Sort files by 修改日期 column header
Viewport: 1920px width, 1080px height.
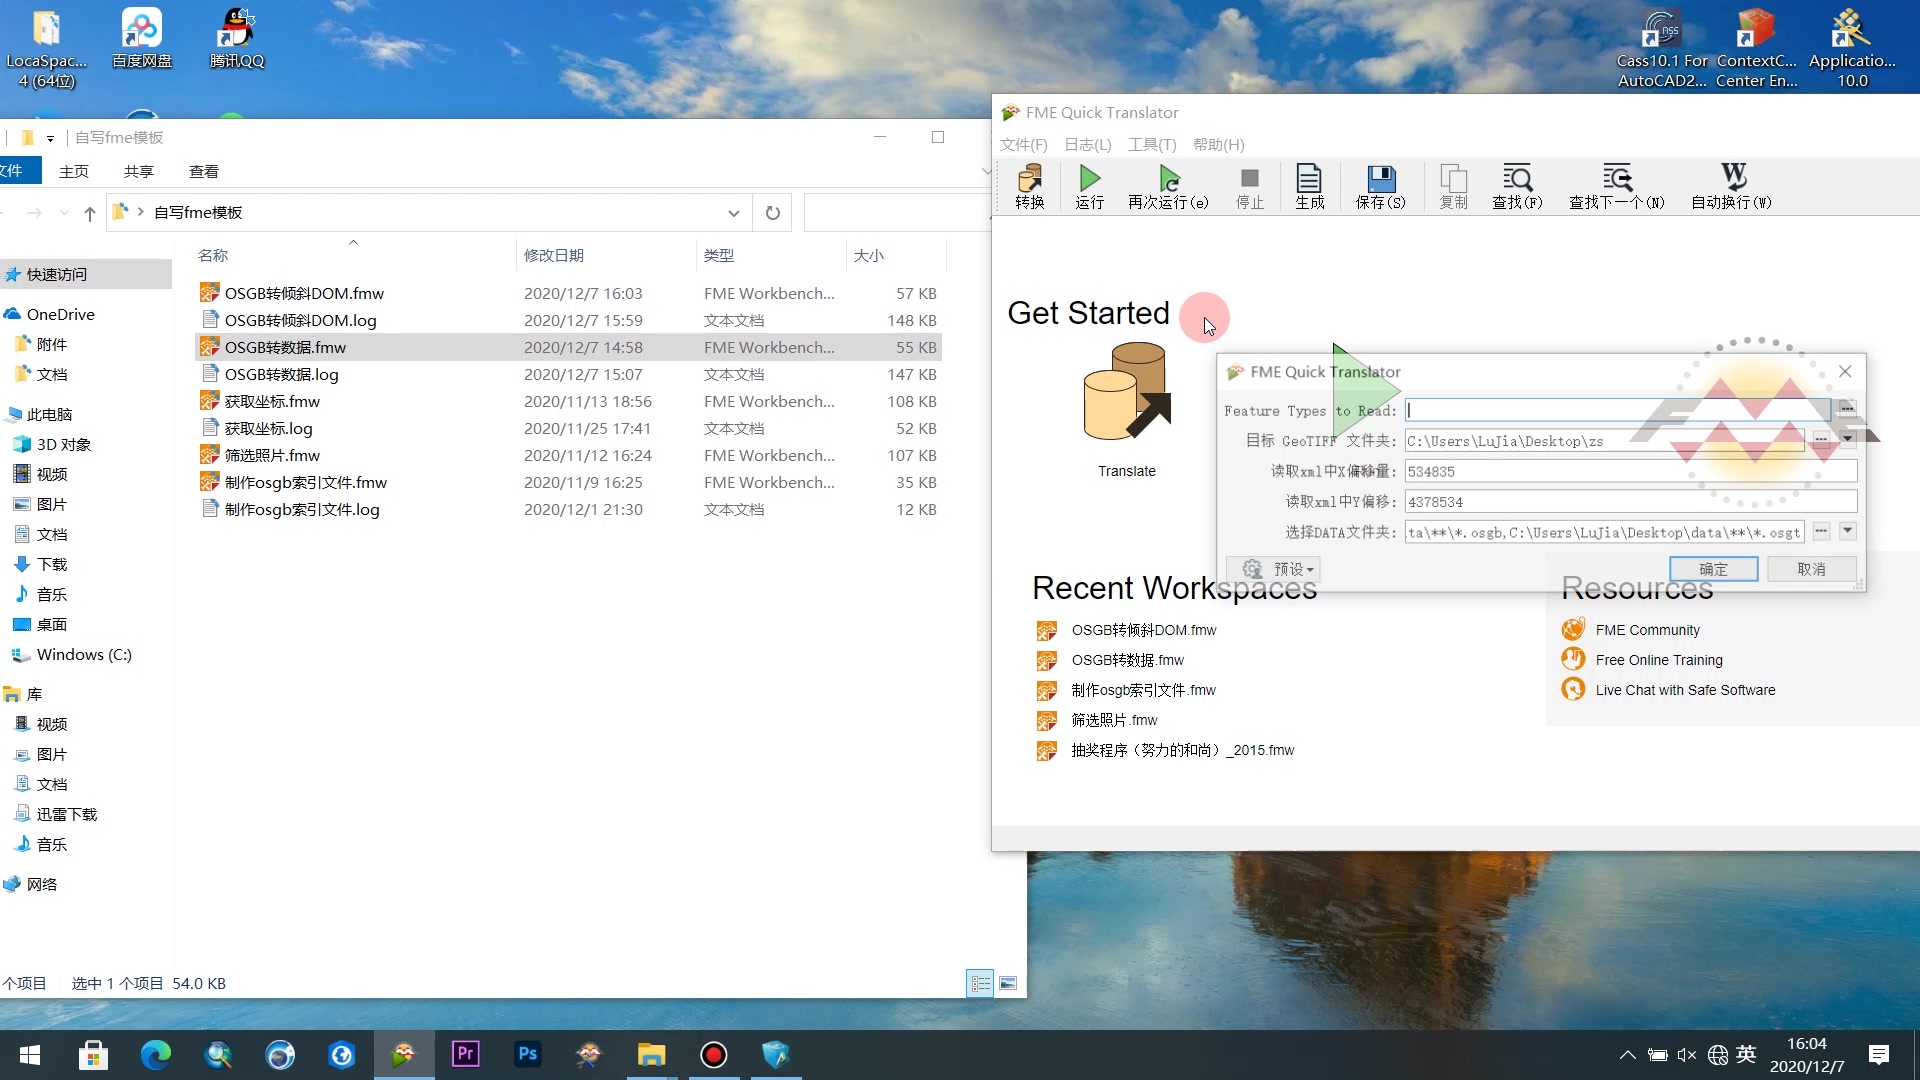553,256
